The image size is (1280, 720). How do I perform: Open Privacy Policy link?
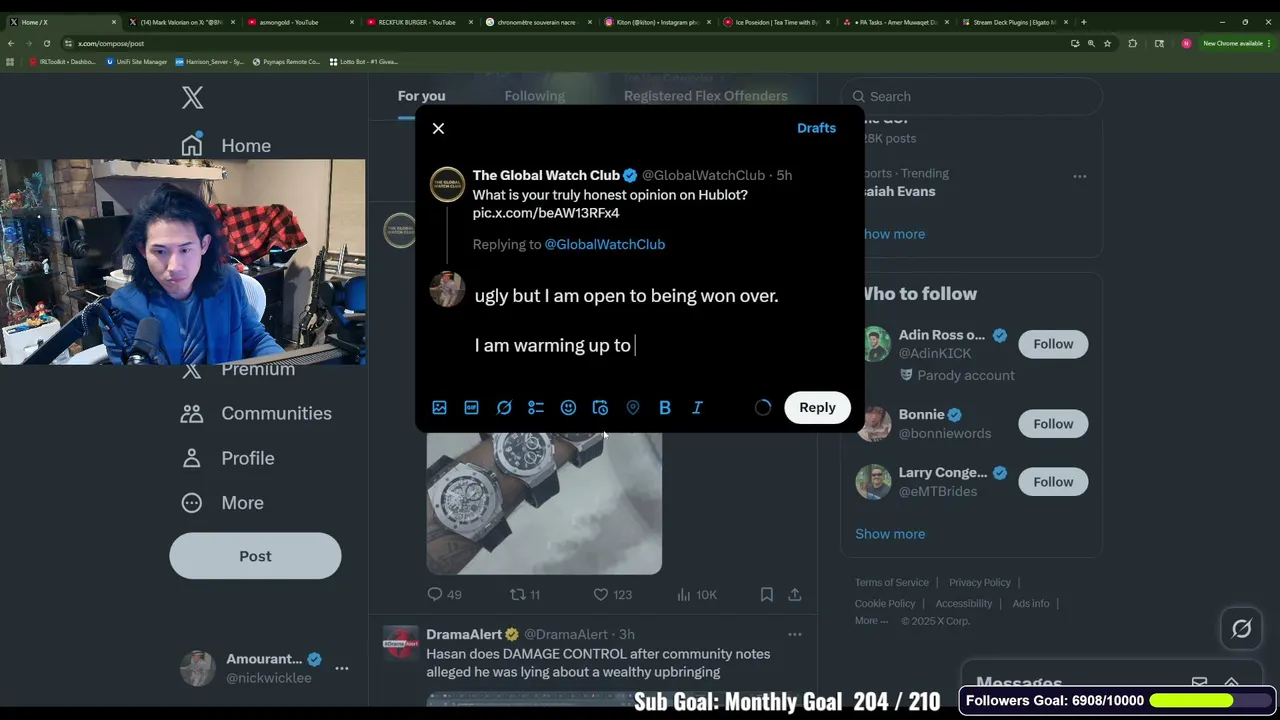(x=979, y=583)
